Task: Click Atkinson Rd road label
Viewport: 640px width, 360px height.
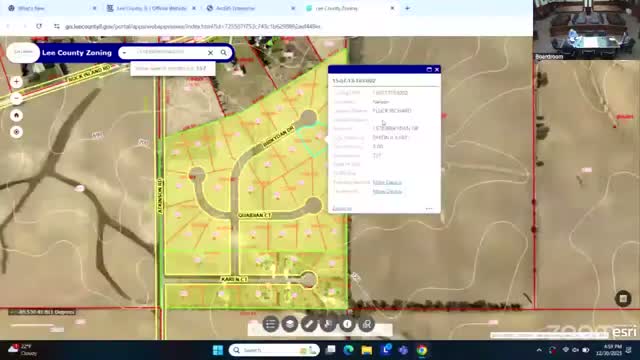Action: pos(160,196)
